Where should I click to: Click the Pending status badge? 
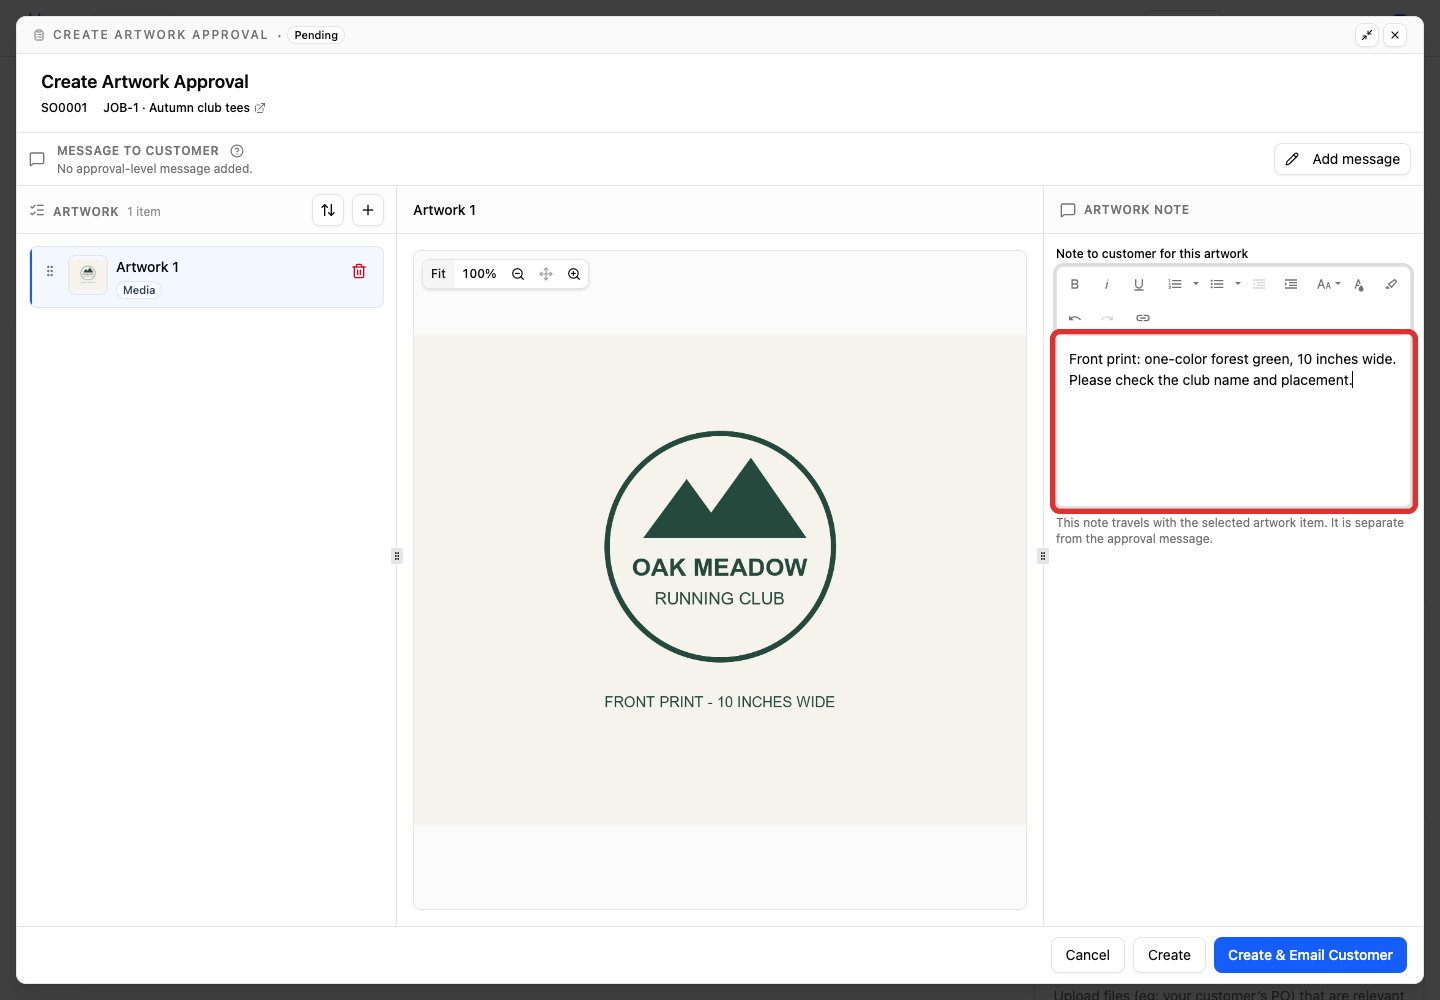[x=316, y=35]
